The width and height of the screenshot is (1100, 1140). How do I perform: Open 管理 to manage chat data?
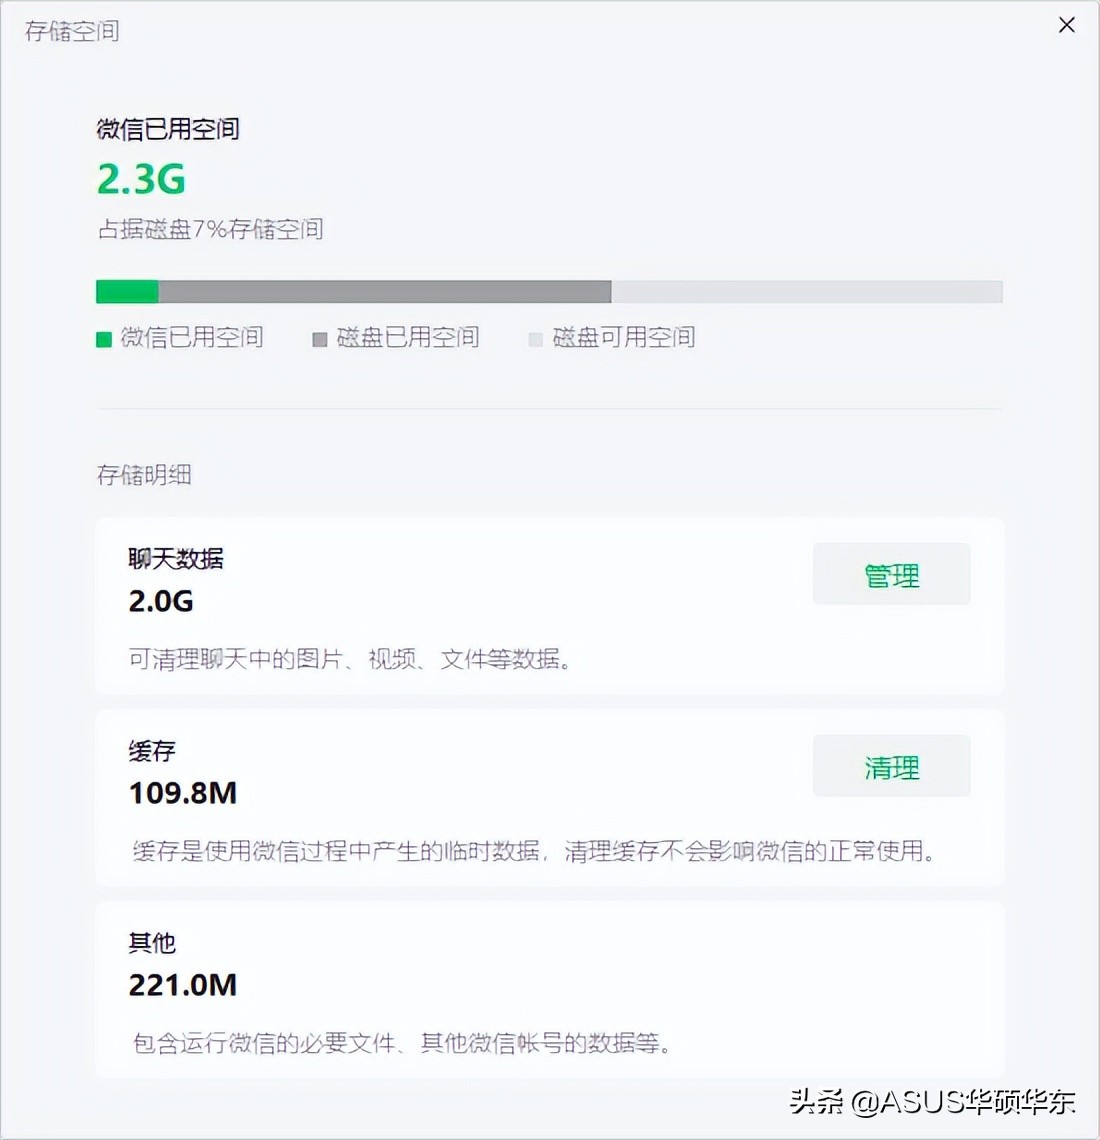pos(891,574)
